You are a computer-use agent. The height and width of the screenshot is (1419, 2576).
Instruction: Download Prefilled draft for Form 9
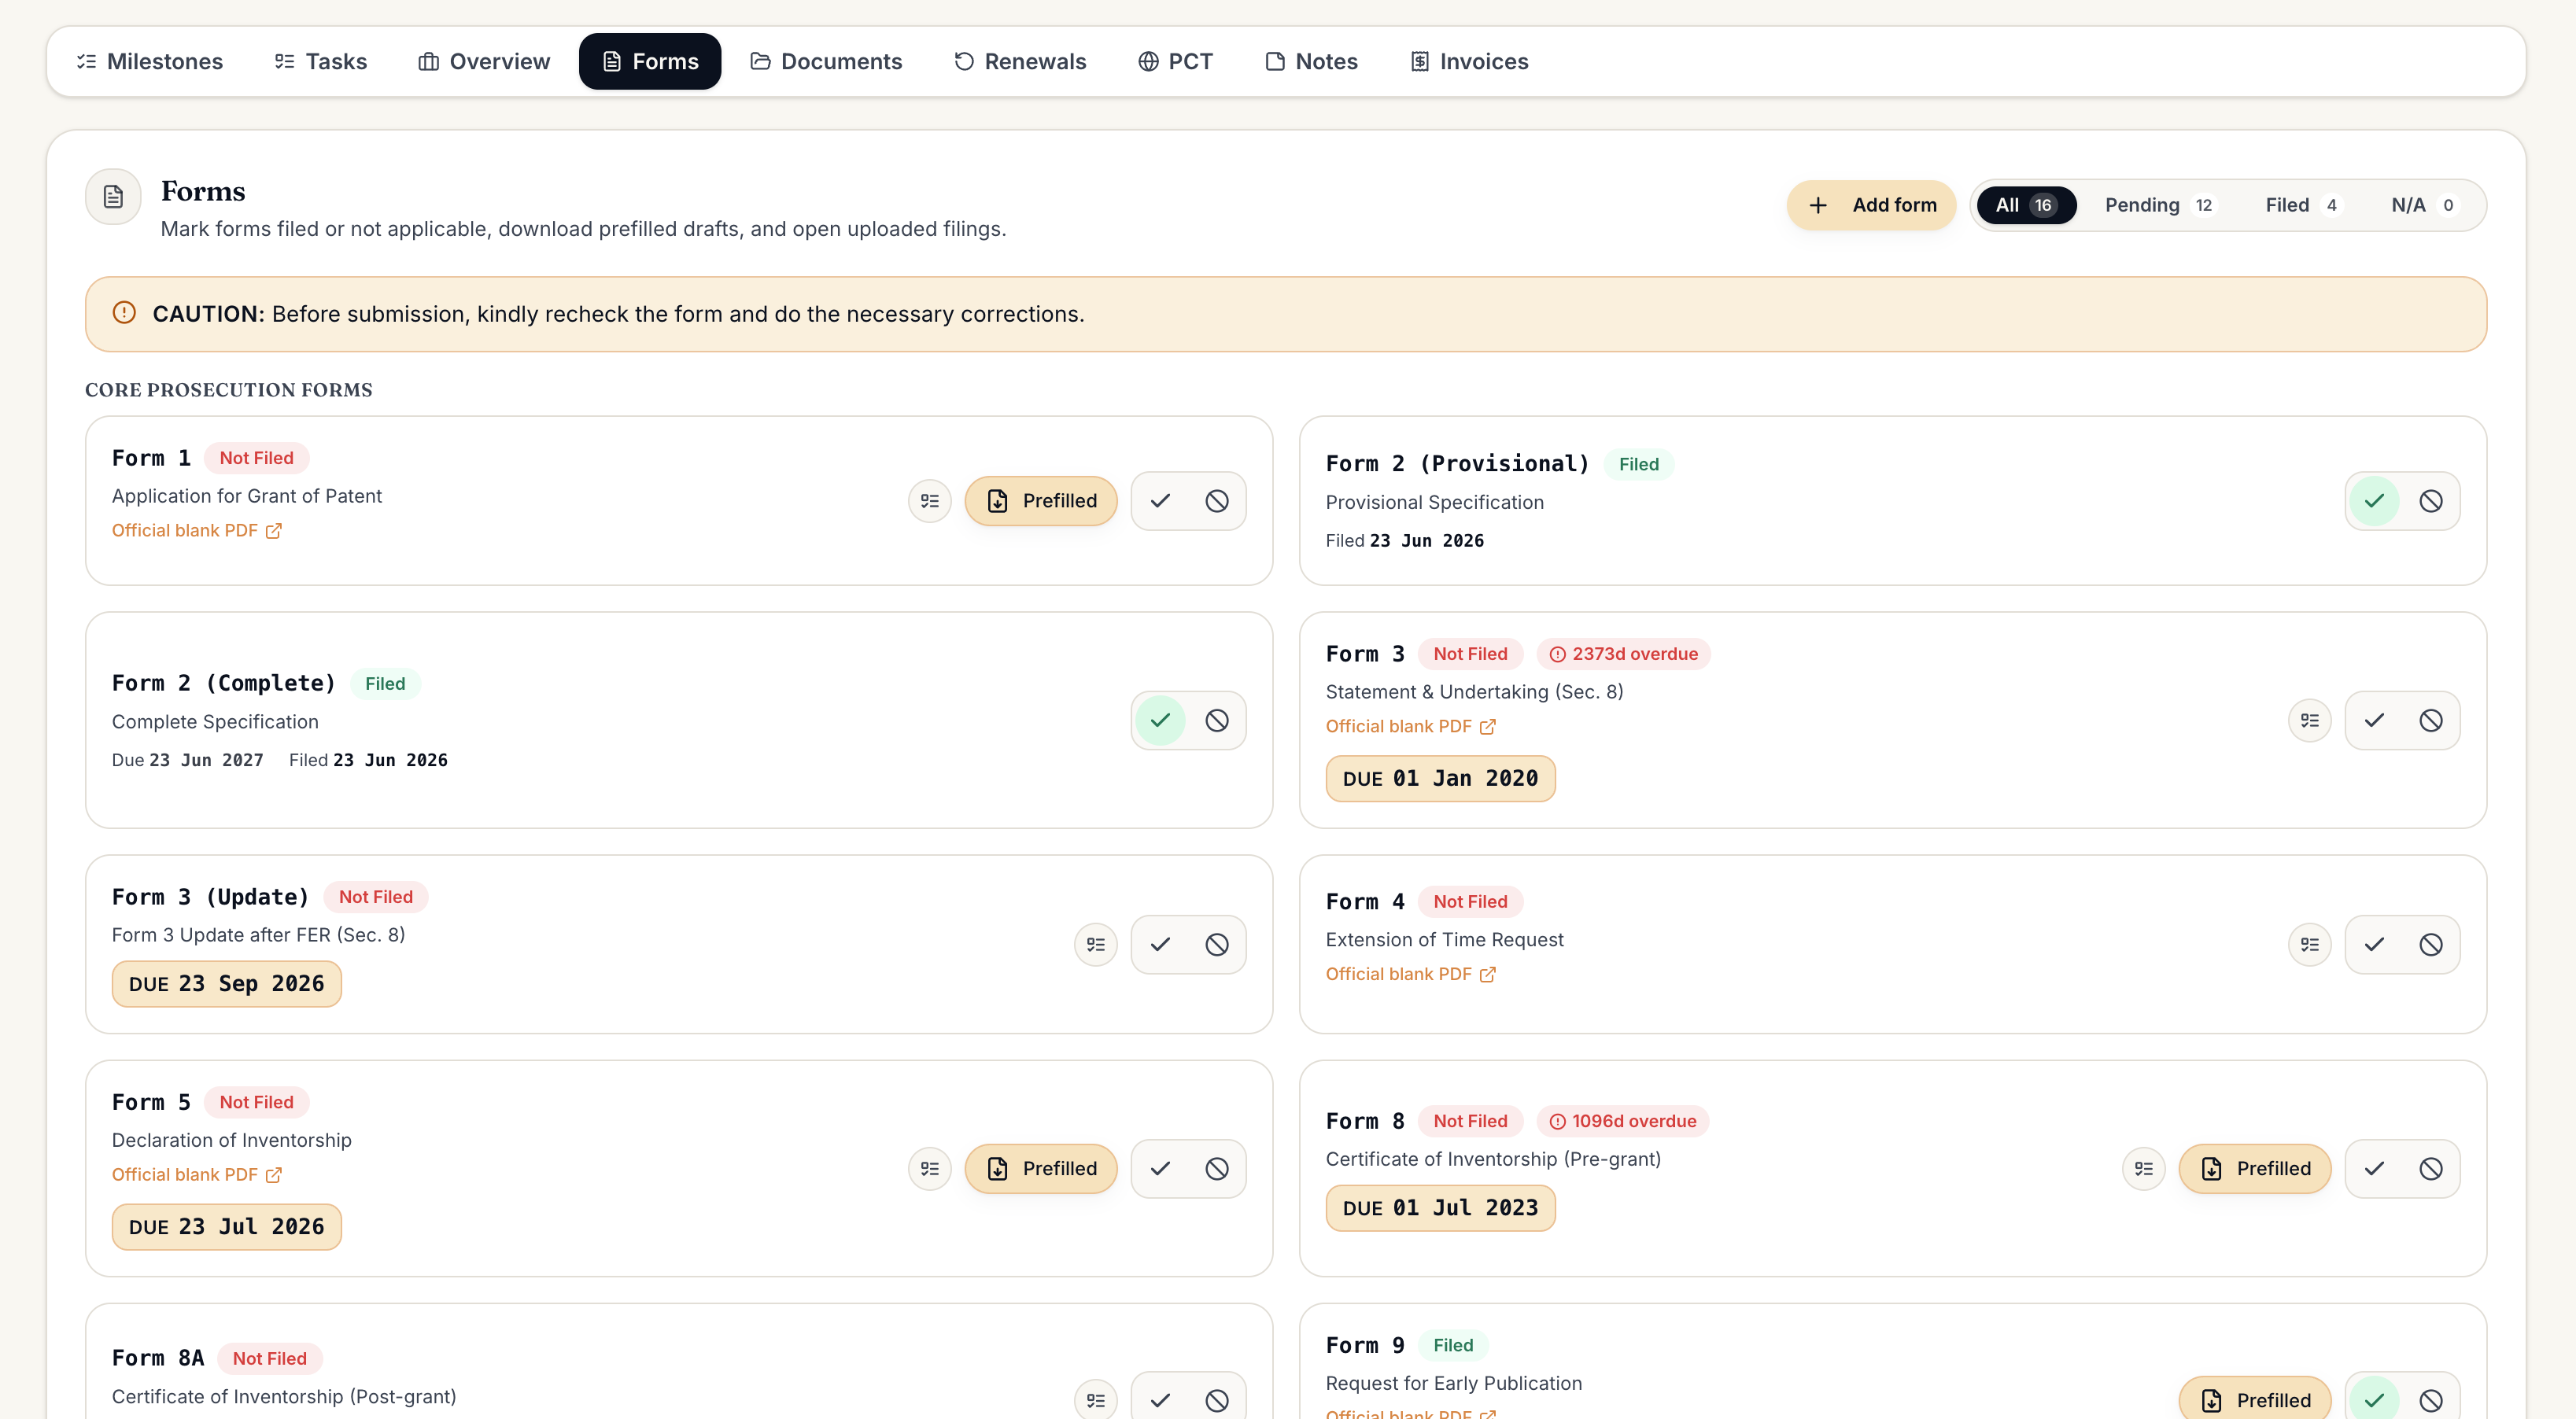[x=2255, y=1400]
